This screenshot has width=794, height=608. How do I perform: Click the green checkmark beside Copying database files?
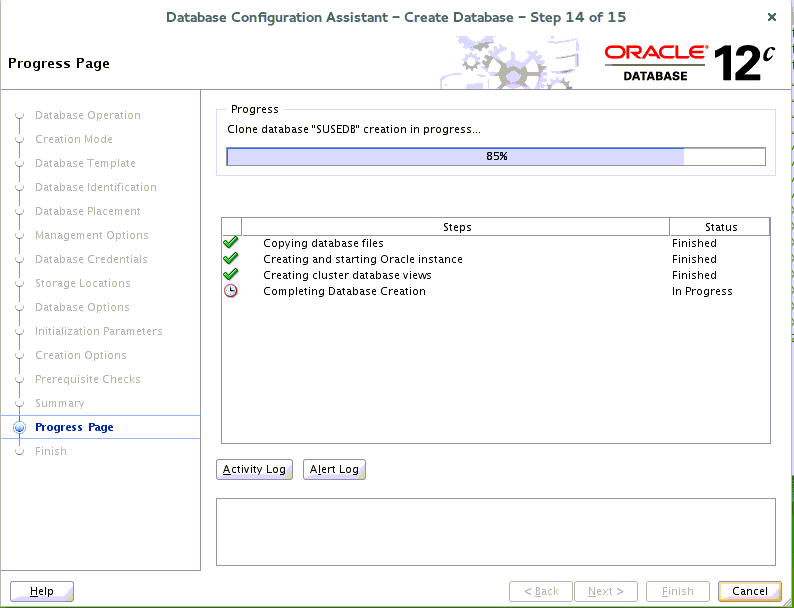pos(231,243)
